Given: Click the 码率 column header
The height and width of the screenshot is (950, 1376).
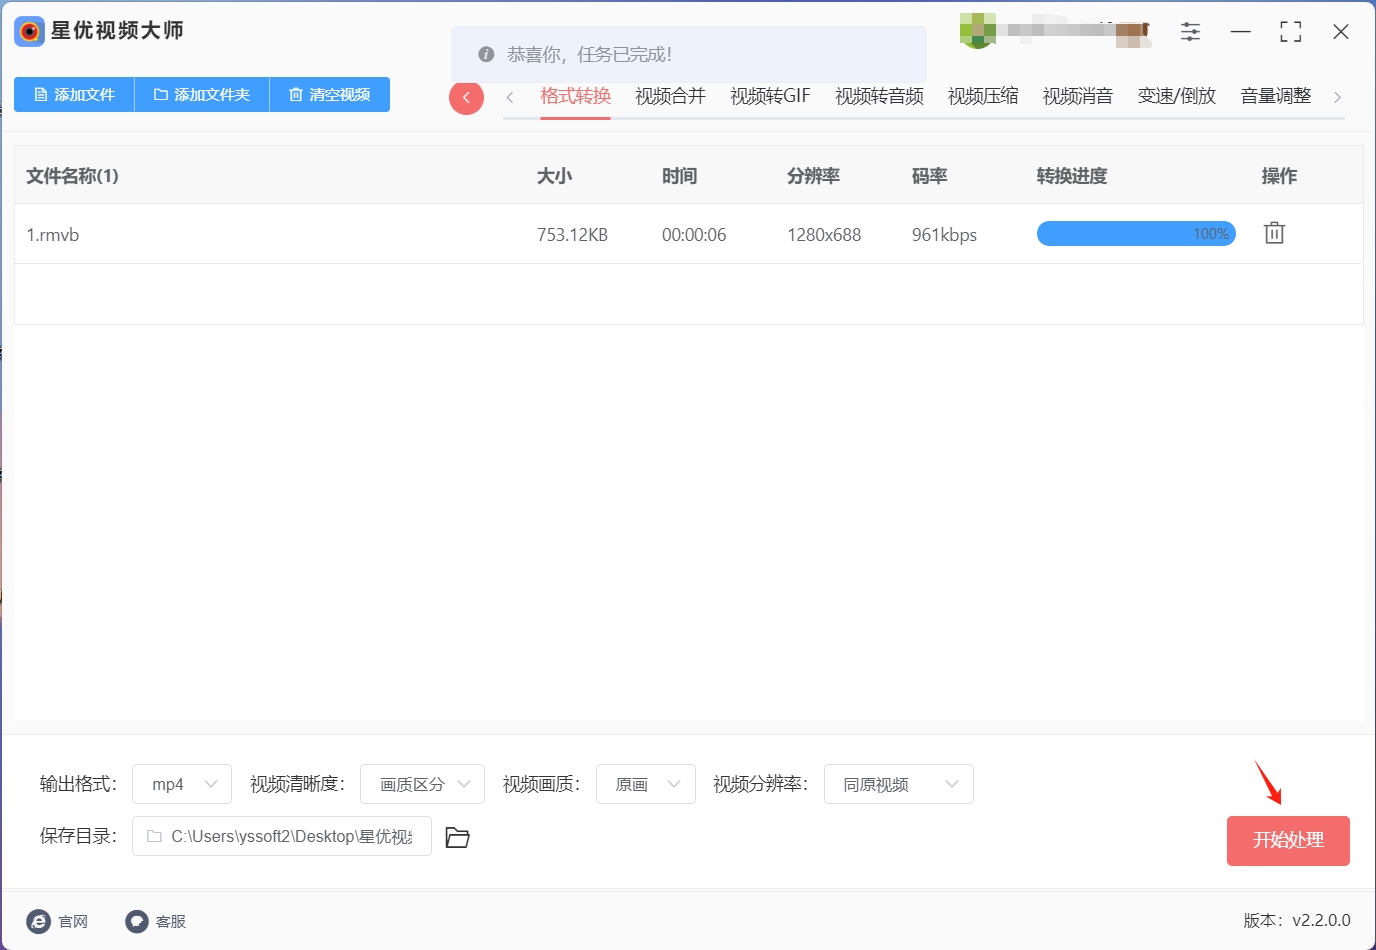Looking at the screenshot, I should click(x=929, y=176).
